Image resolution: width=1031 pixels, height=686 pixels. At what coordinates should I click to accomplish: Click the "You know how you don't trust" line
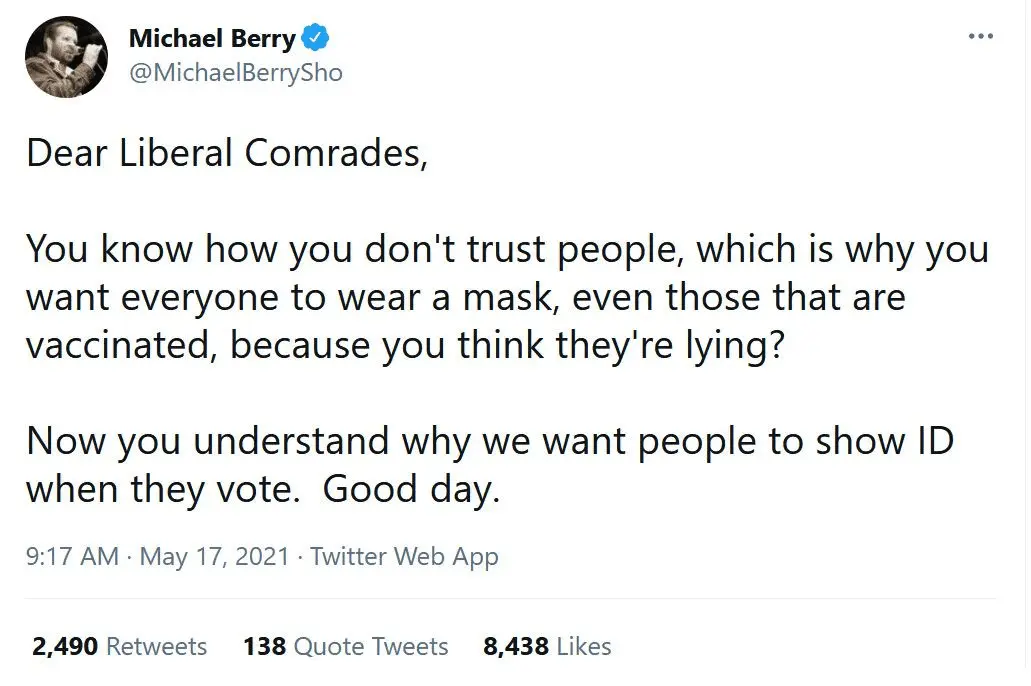[x=507, y=250]
